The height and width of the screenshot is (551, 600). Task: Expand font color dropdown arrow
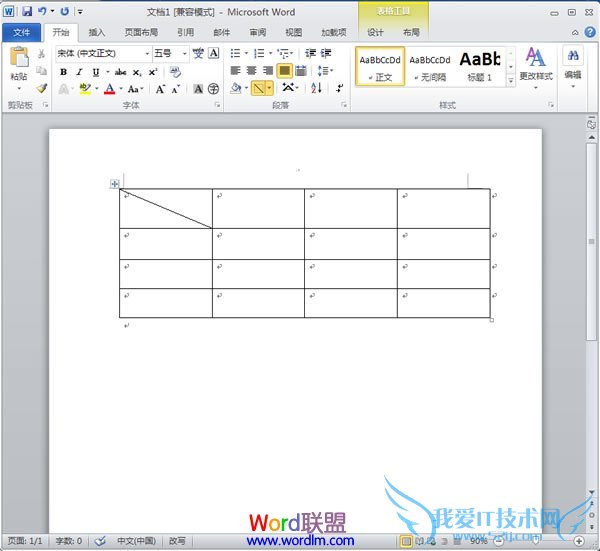coord(121,89)
